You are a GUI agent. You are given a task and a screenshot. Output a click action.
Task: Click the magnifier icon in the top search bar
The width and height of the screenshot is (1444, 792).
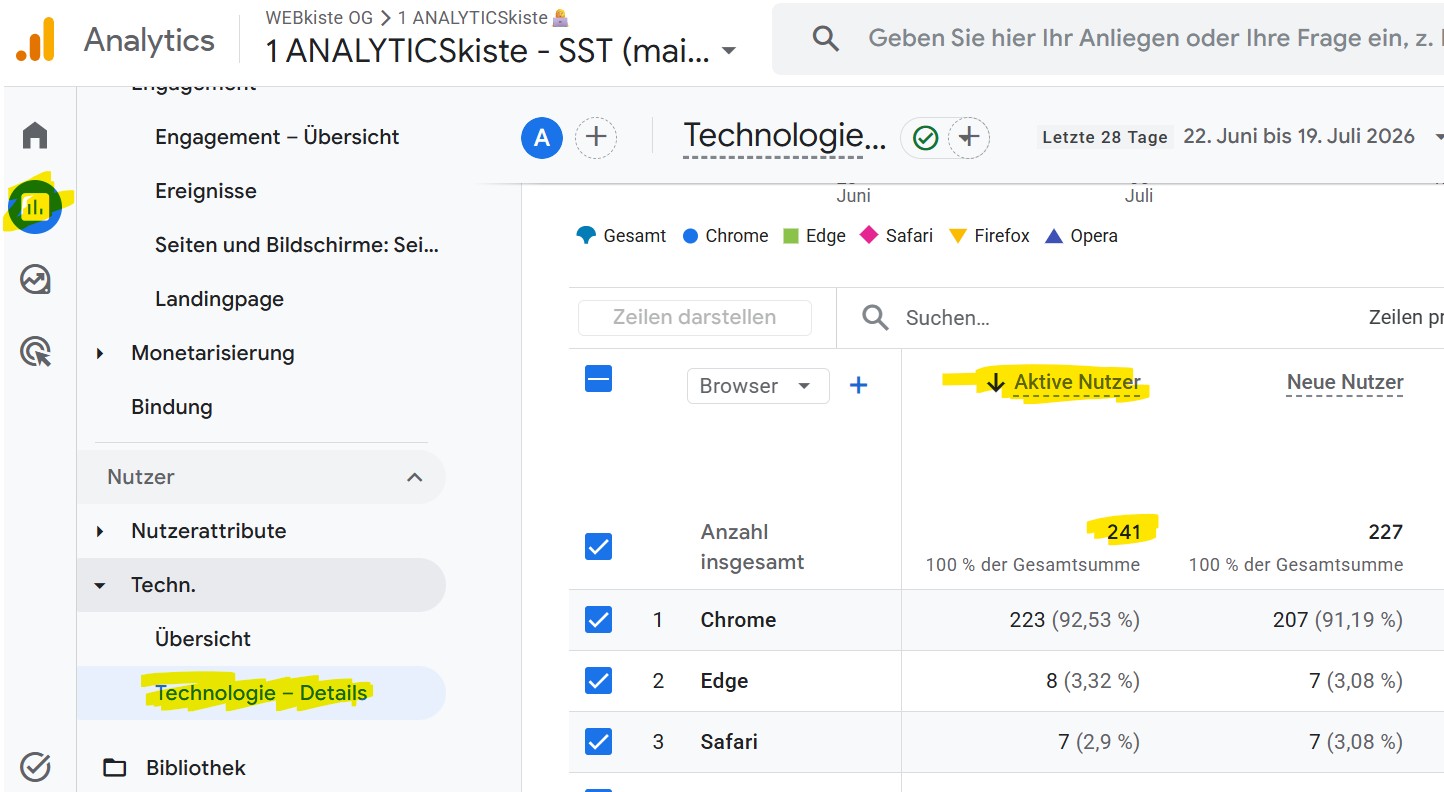coord(825,39)
